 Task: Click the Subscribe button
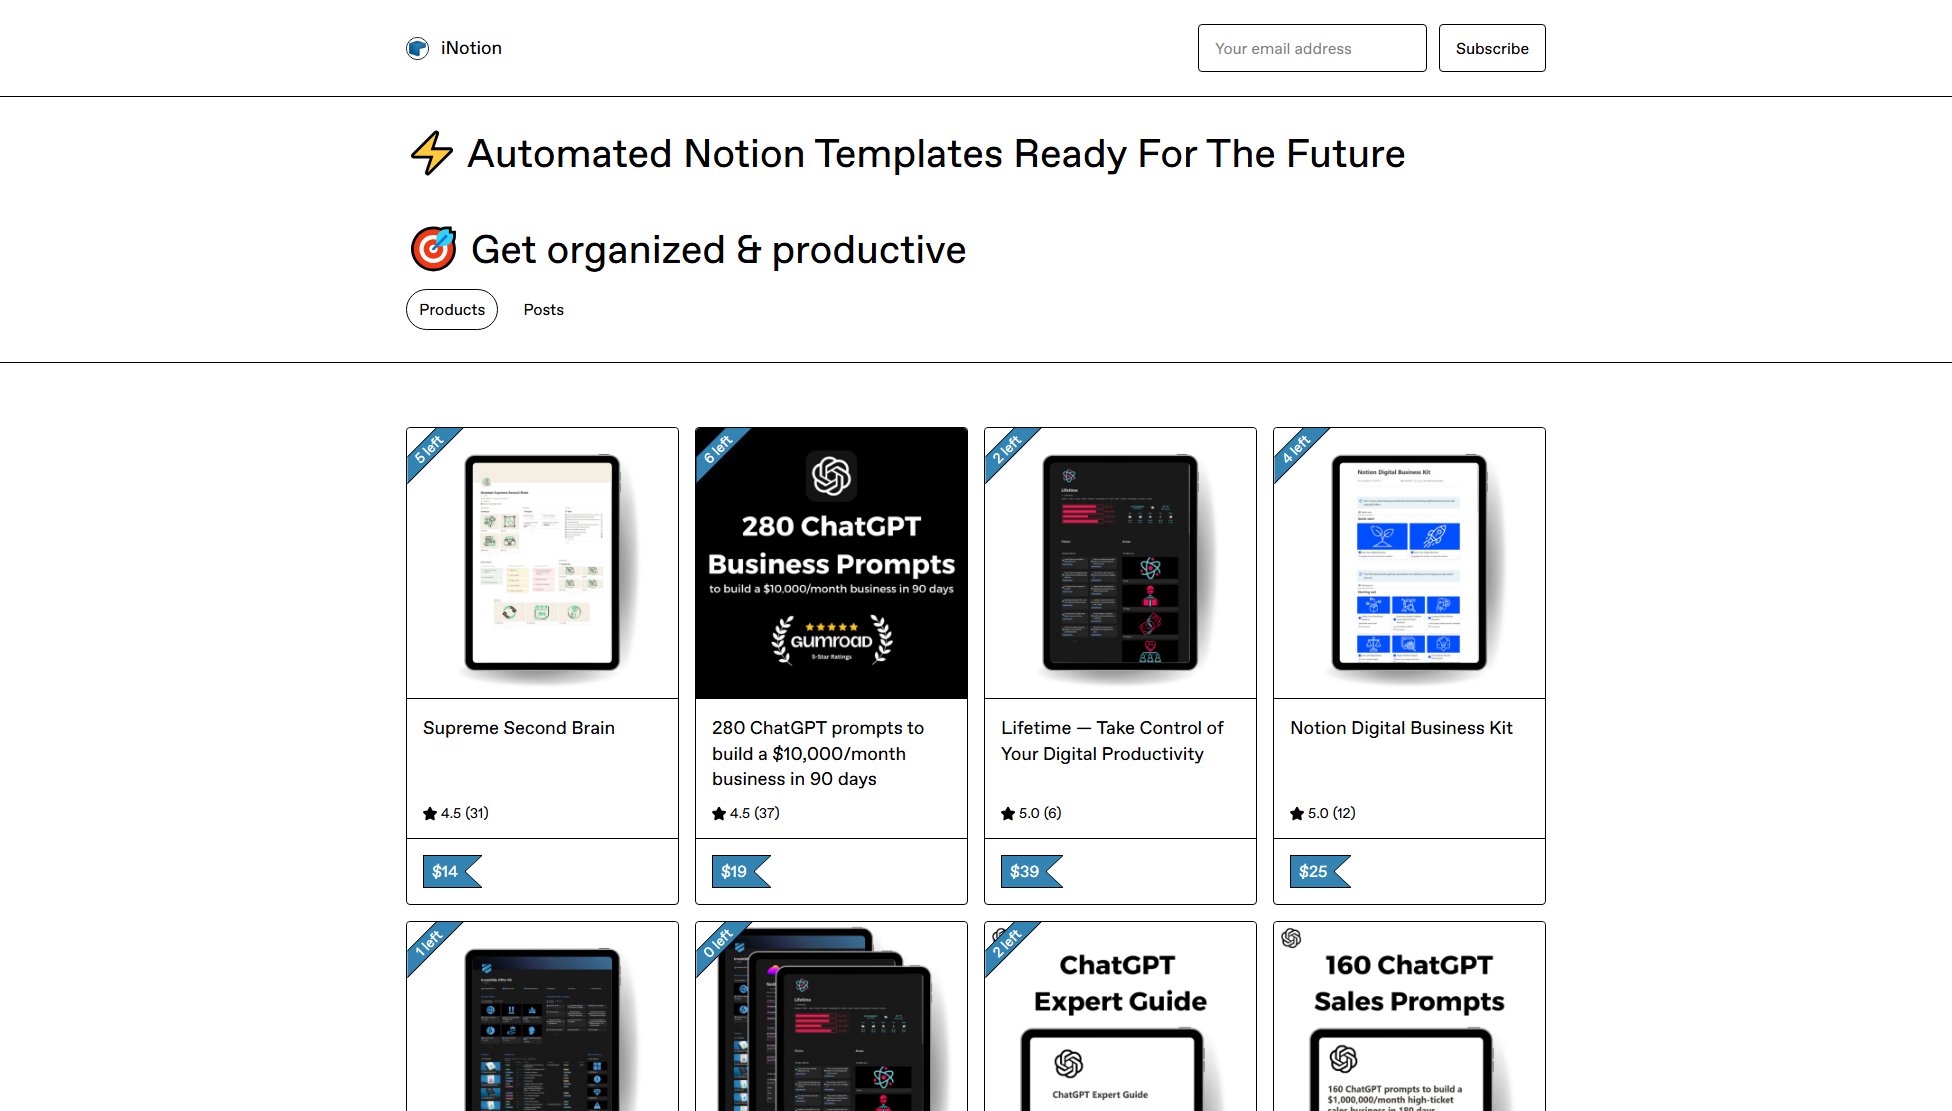point(1492,48)
